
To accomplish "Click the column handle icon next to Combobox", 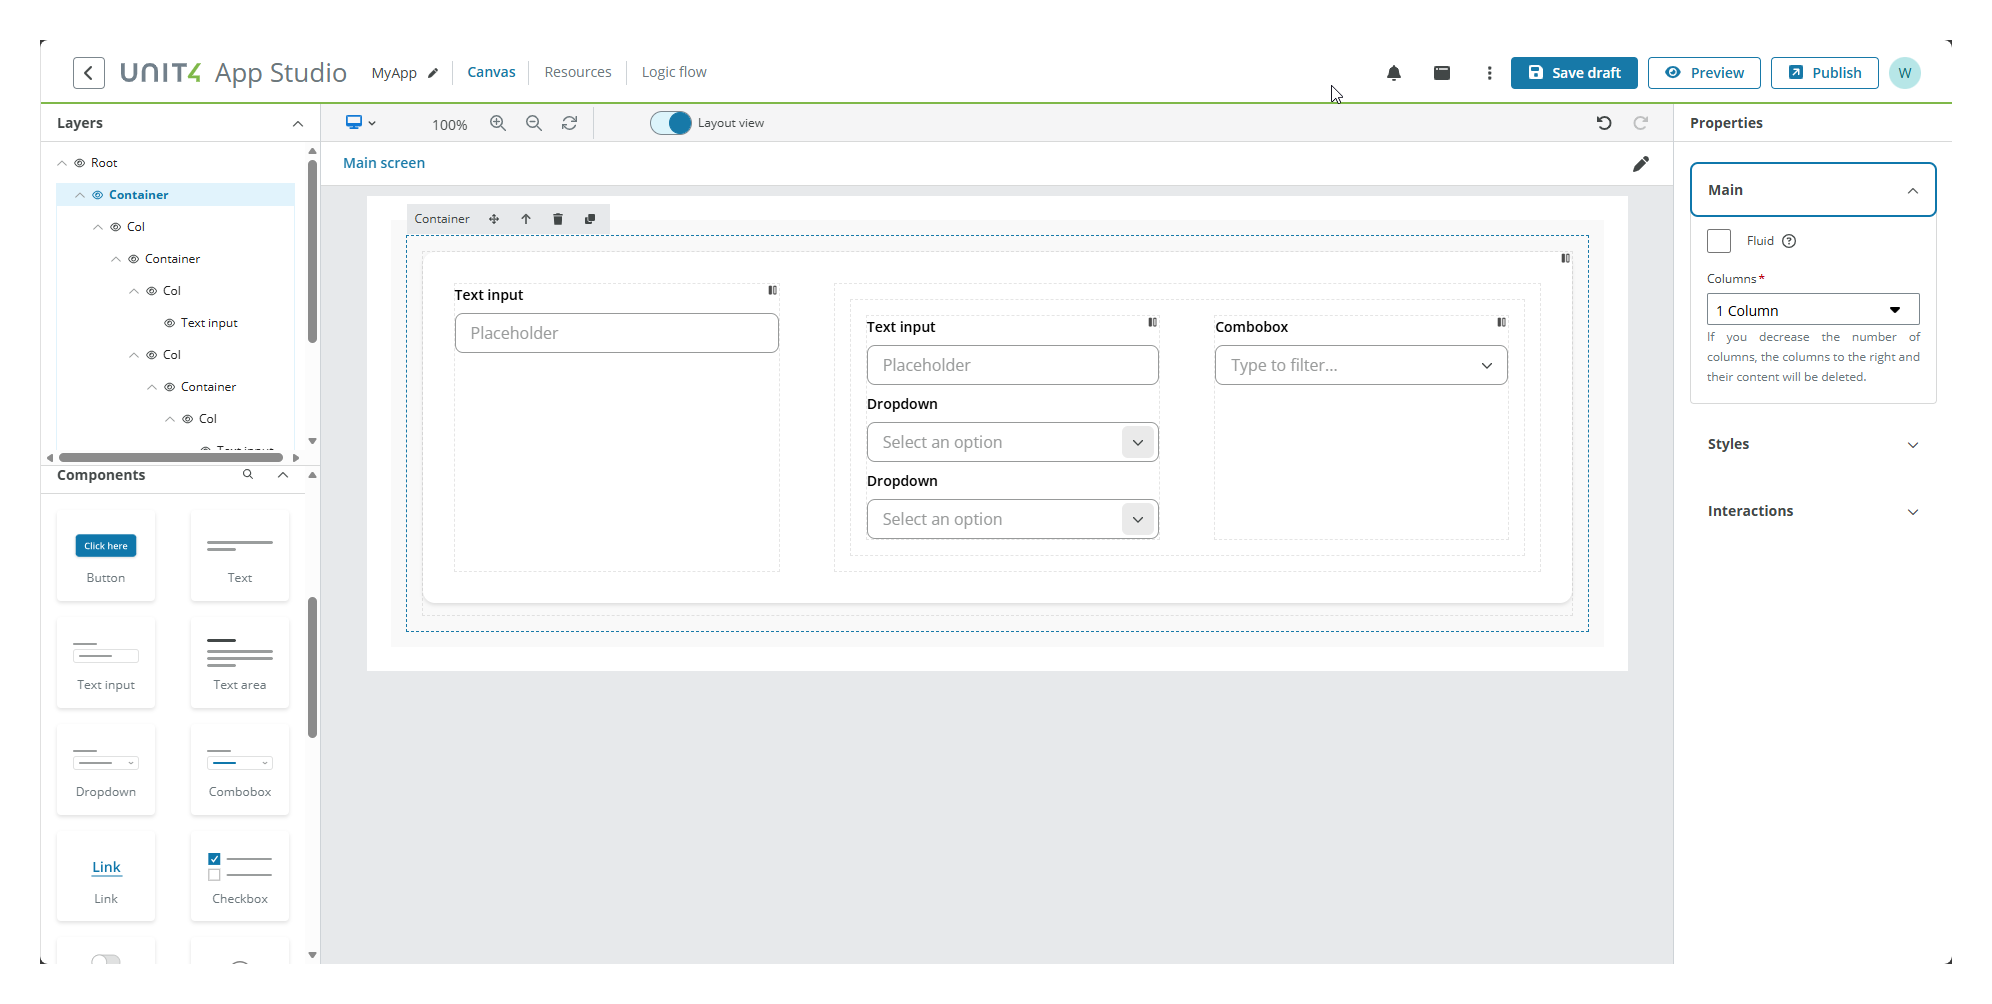I will [x=1502, y=323].
